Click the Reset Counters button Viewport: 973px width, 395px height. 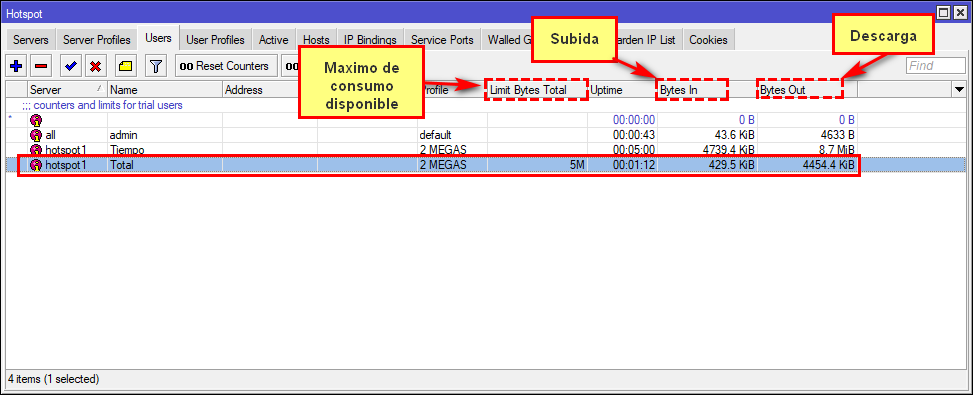[226, 66]
